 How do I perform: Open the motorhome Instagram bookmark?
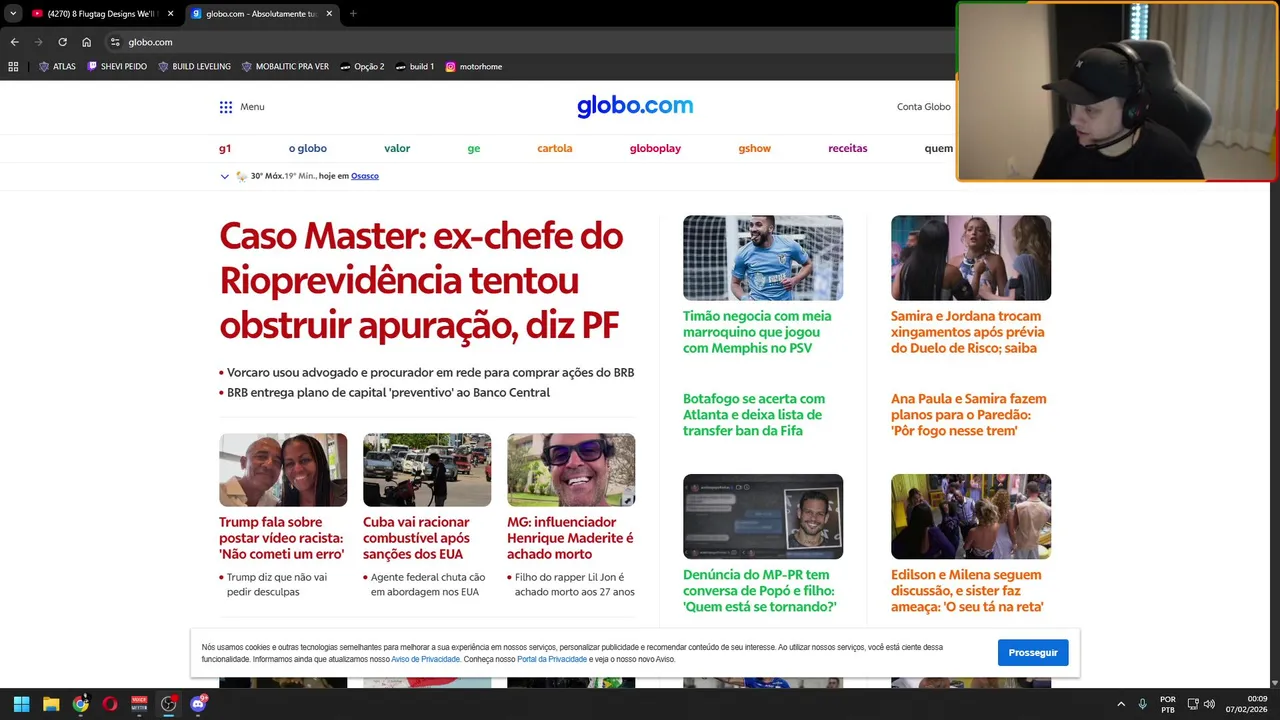pos(474,67)
